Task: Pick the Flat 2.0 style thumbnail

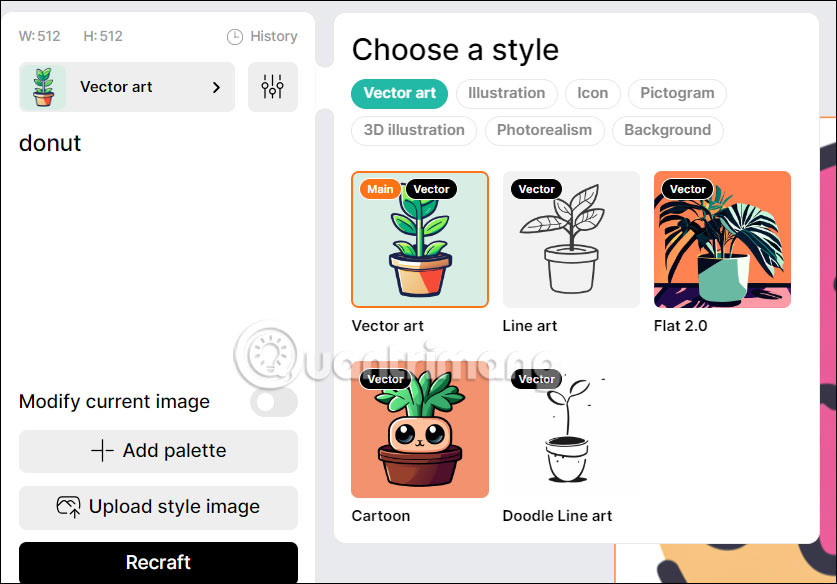Action: (722, 239)
